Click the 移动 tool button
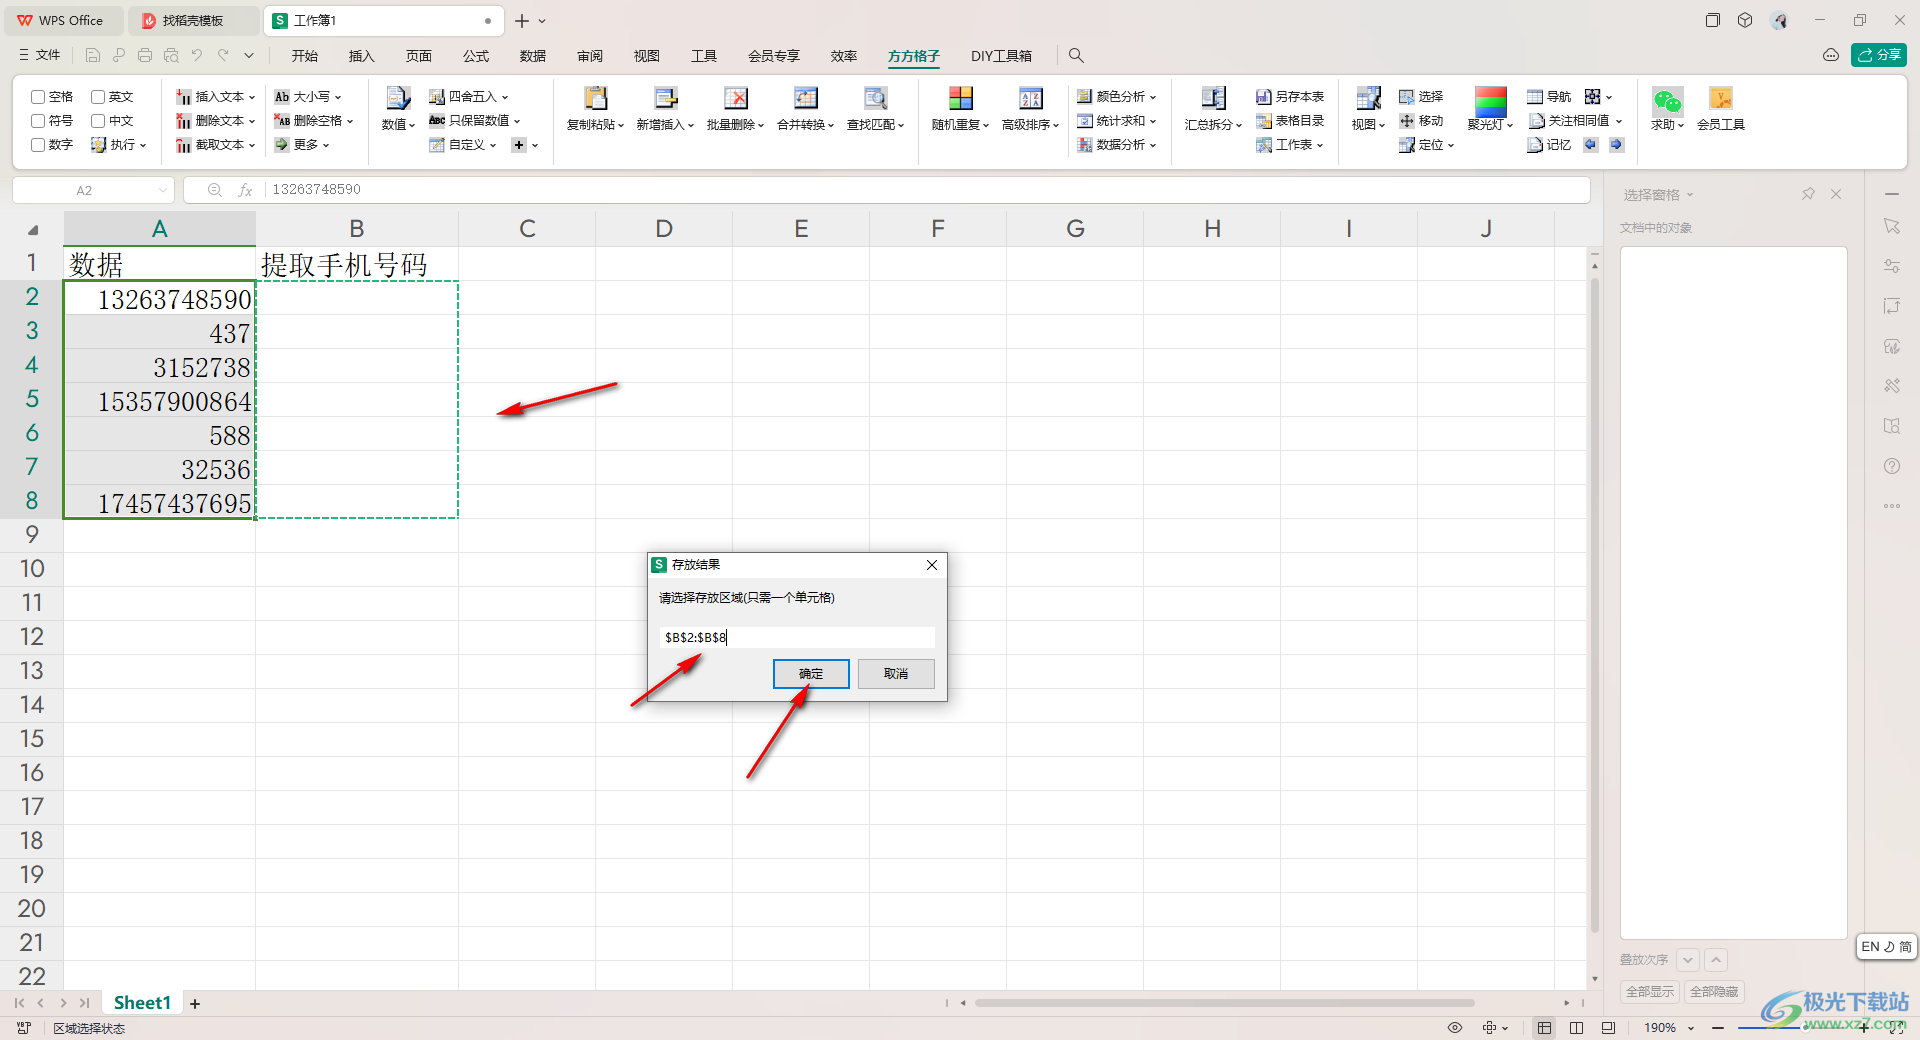This screenshot has height=1040, width=1920. pyautogui.click(x=1421, y=121)
